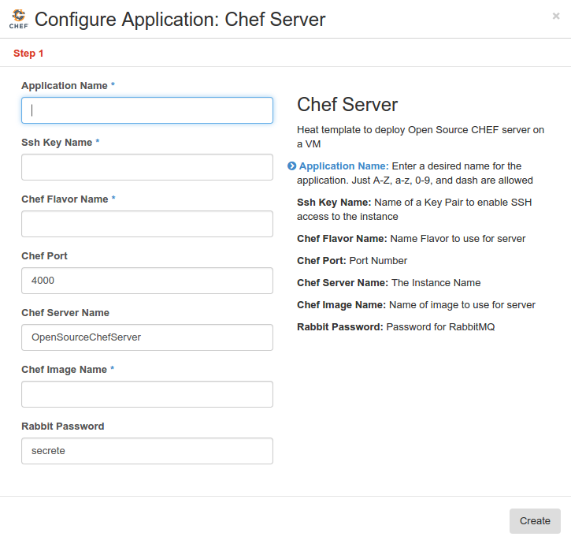This screenshot has height=559, width=582.
Task: Click the Chef Image Name input field
Action: pos(147,394)
